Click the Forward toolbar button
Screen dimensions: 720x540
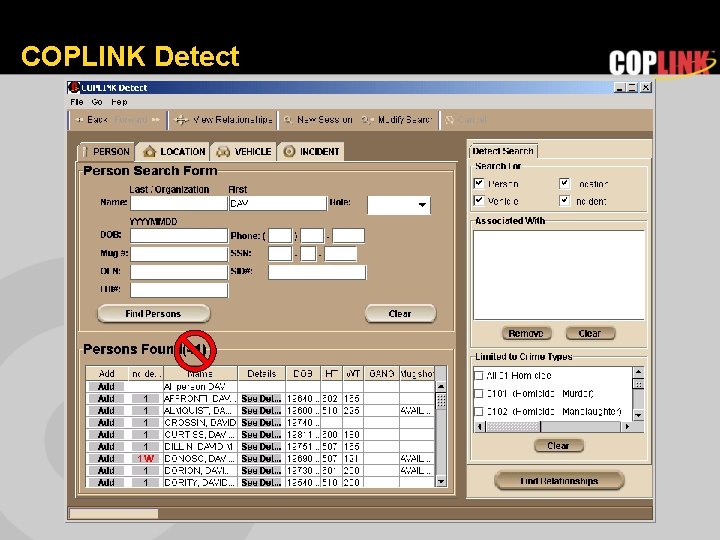tap(136, 120)
